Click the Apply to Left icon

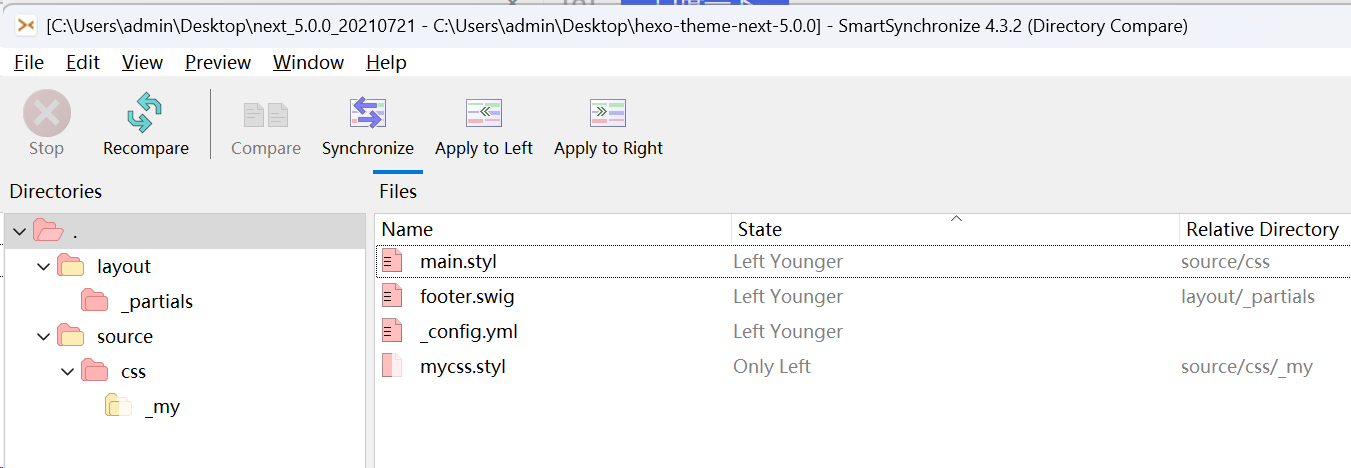pyautogui.click(x=484, y=113)
